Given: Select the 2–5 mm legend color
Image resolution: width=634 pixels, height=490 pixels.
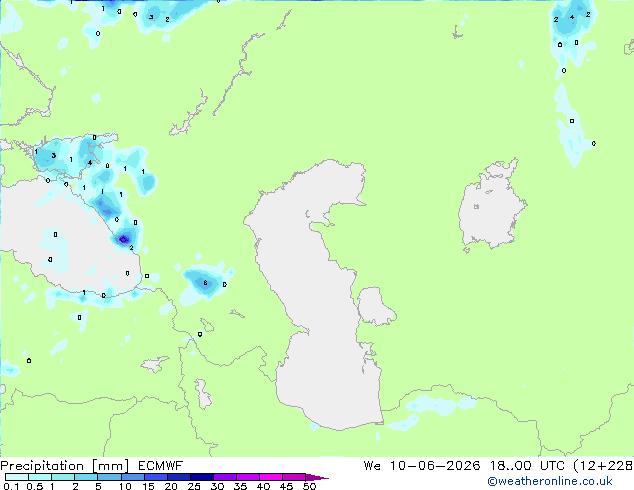Looking at the screenshot, I should [86, 477].
